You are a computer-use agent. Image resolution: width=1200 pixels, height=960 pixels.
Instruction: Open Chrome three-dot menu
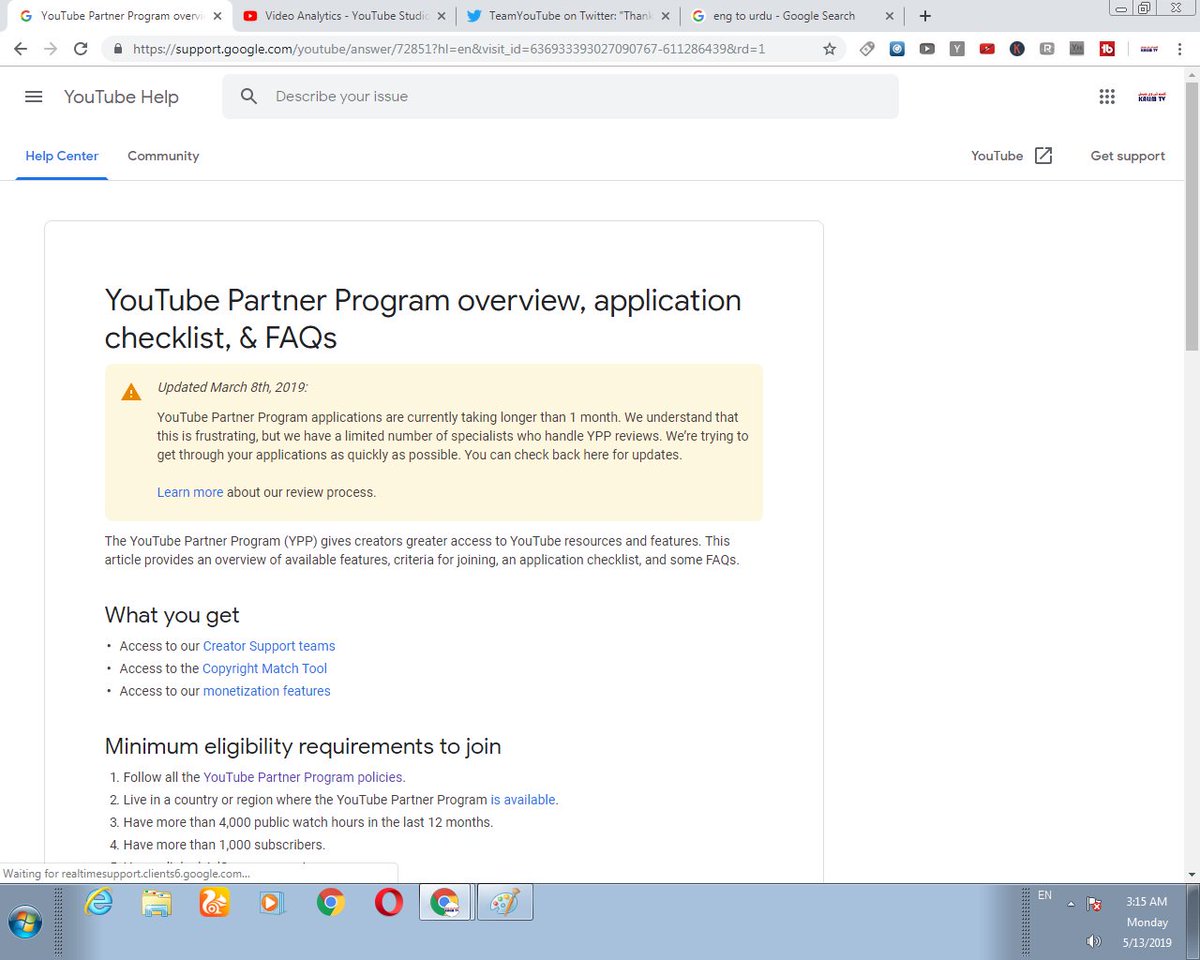1182,48
